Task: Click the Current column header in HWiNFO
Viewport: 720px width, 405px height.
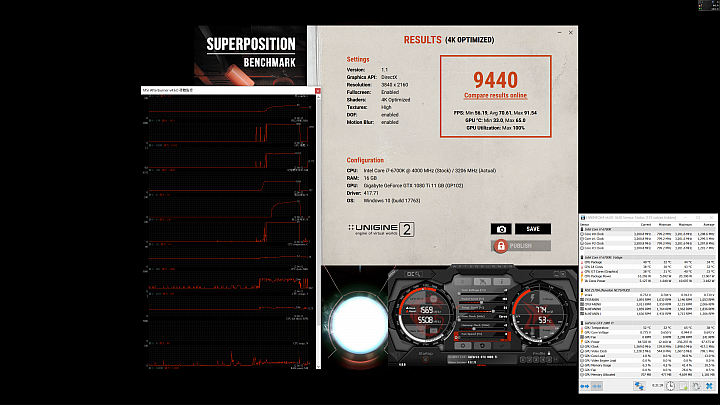Action: tap(646, 225)
